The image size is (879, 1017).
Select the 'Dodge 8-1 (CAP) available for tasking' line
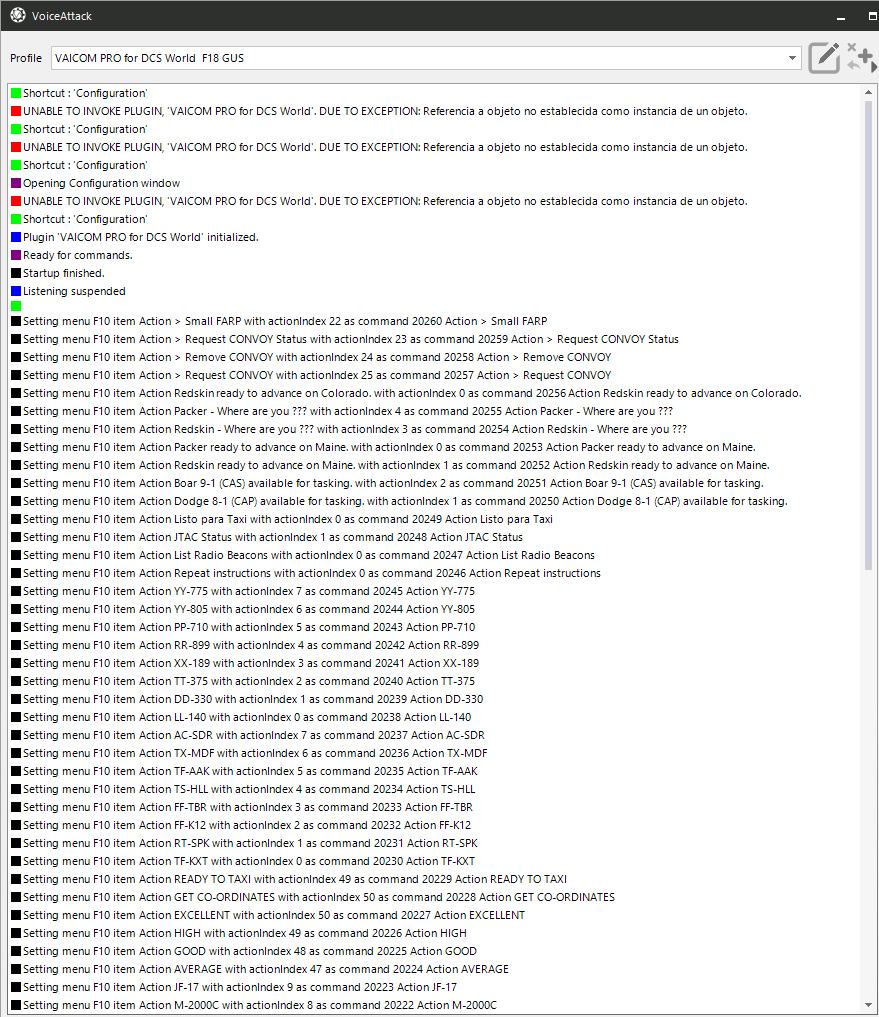[399, 501]
